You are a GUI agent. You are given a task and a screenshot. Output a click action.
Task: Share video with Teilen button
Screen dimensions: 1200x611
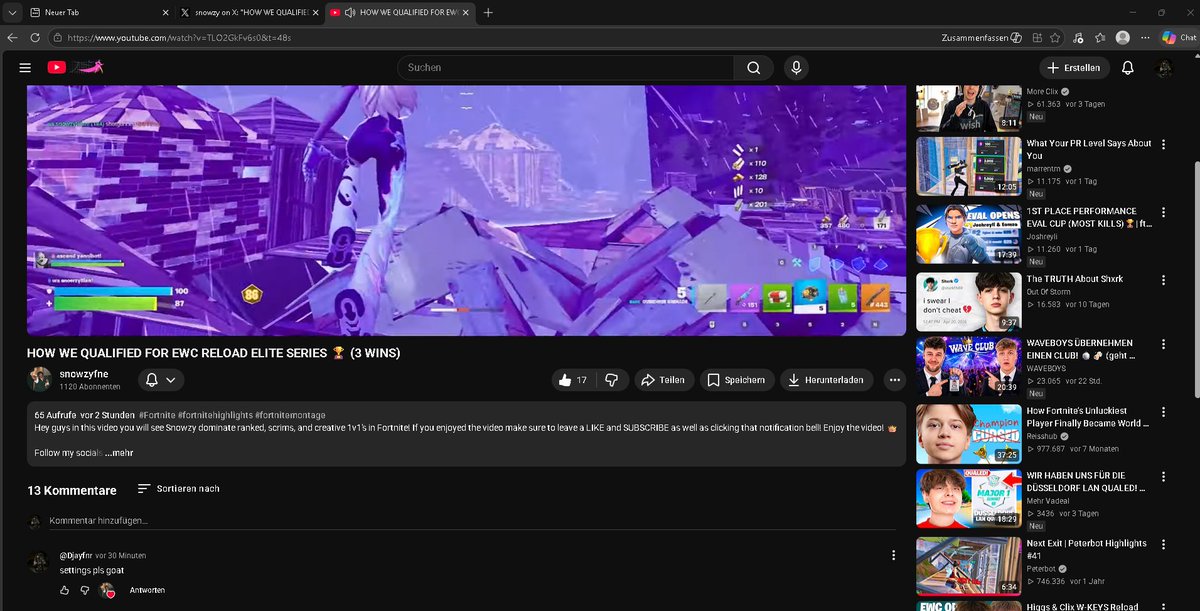coord(664,380)
